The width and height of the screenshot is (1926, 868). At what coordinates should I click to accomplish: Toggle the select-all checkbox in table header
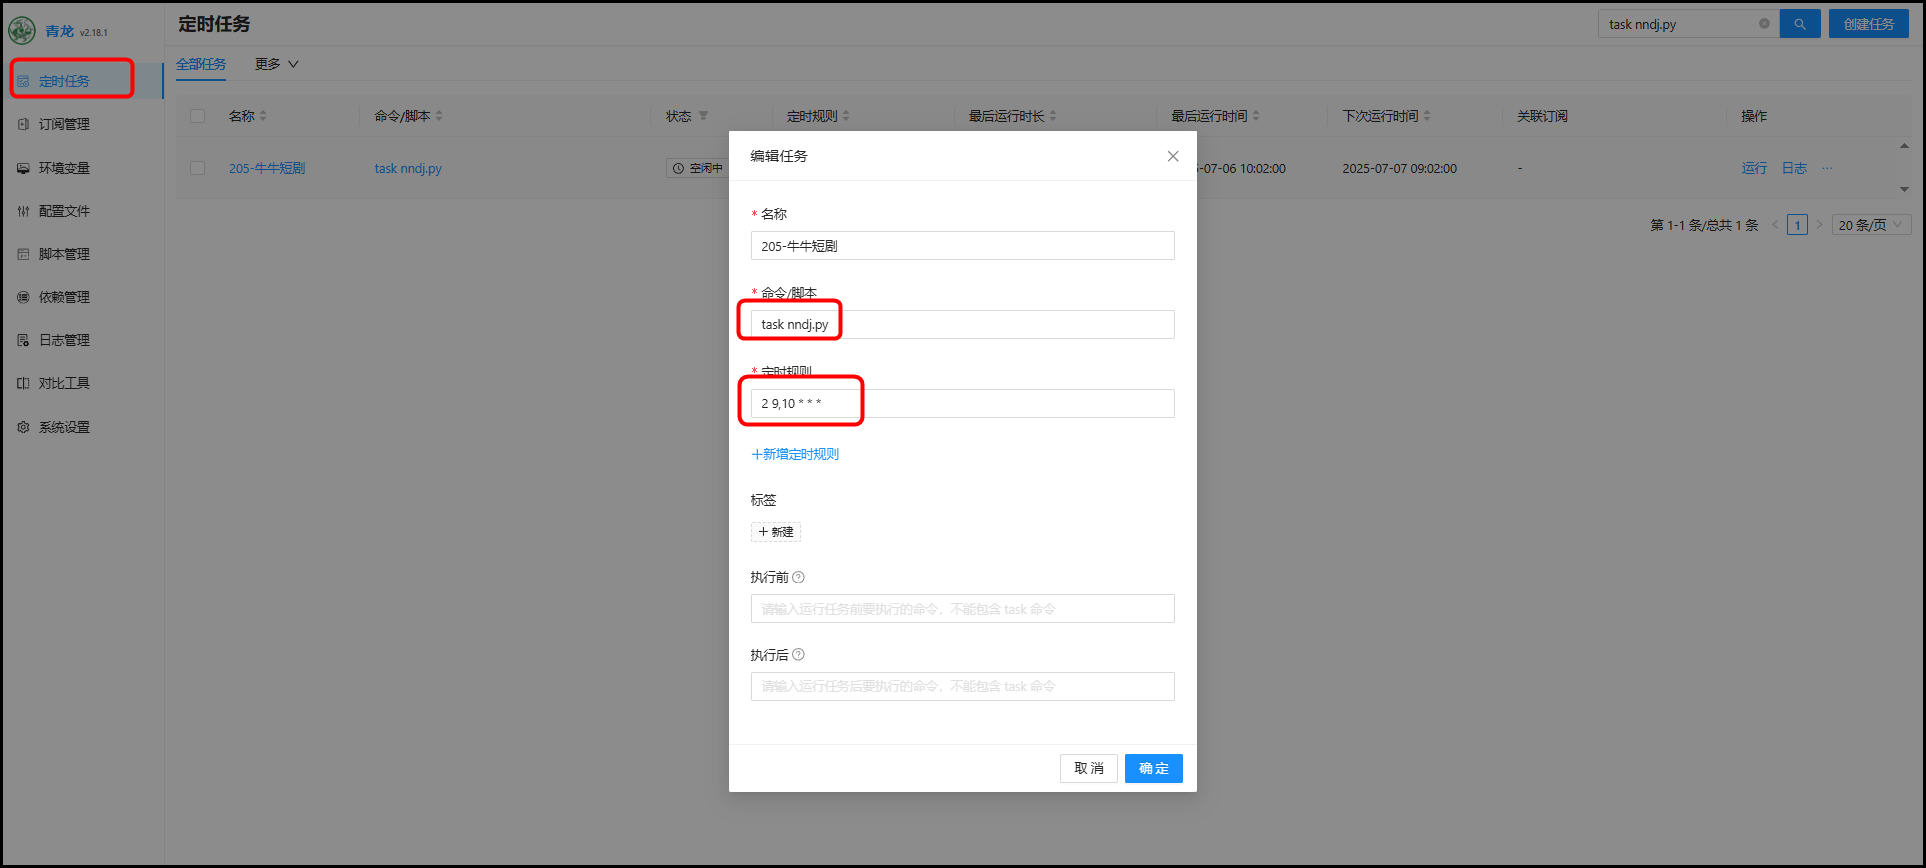coord(198,116)
